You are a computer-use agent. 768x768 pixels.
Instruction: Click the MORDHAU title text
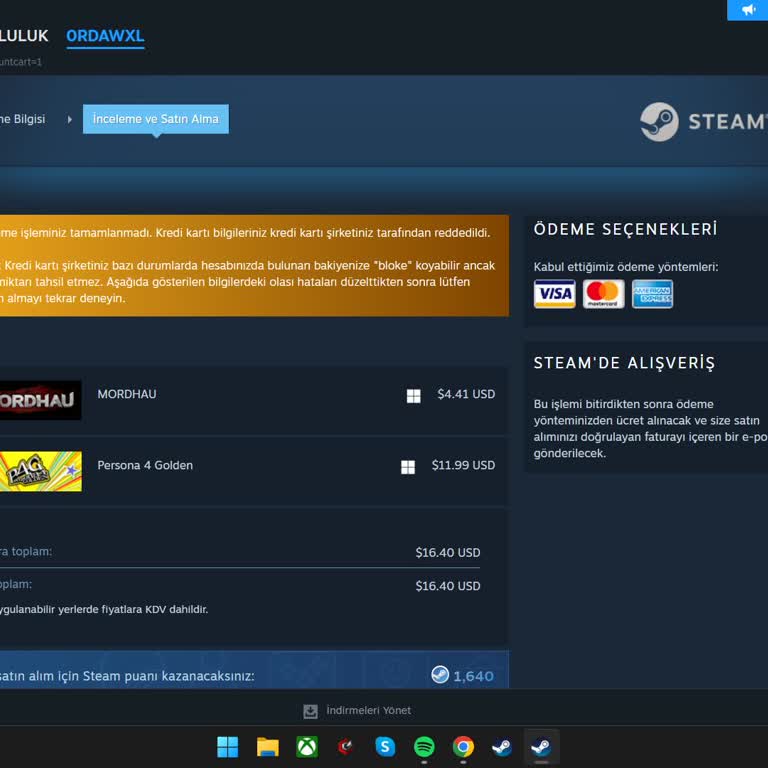click(127, 394)
